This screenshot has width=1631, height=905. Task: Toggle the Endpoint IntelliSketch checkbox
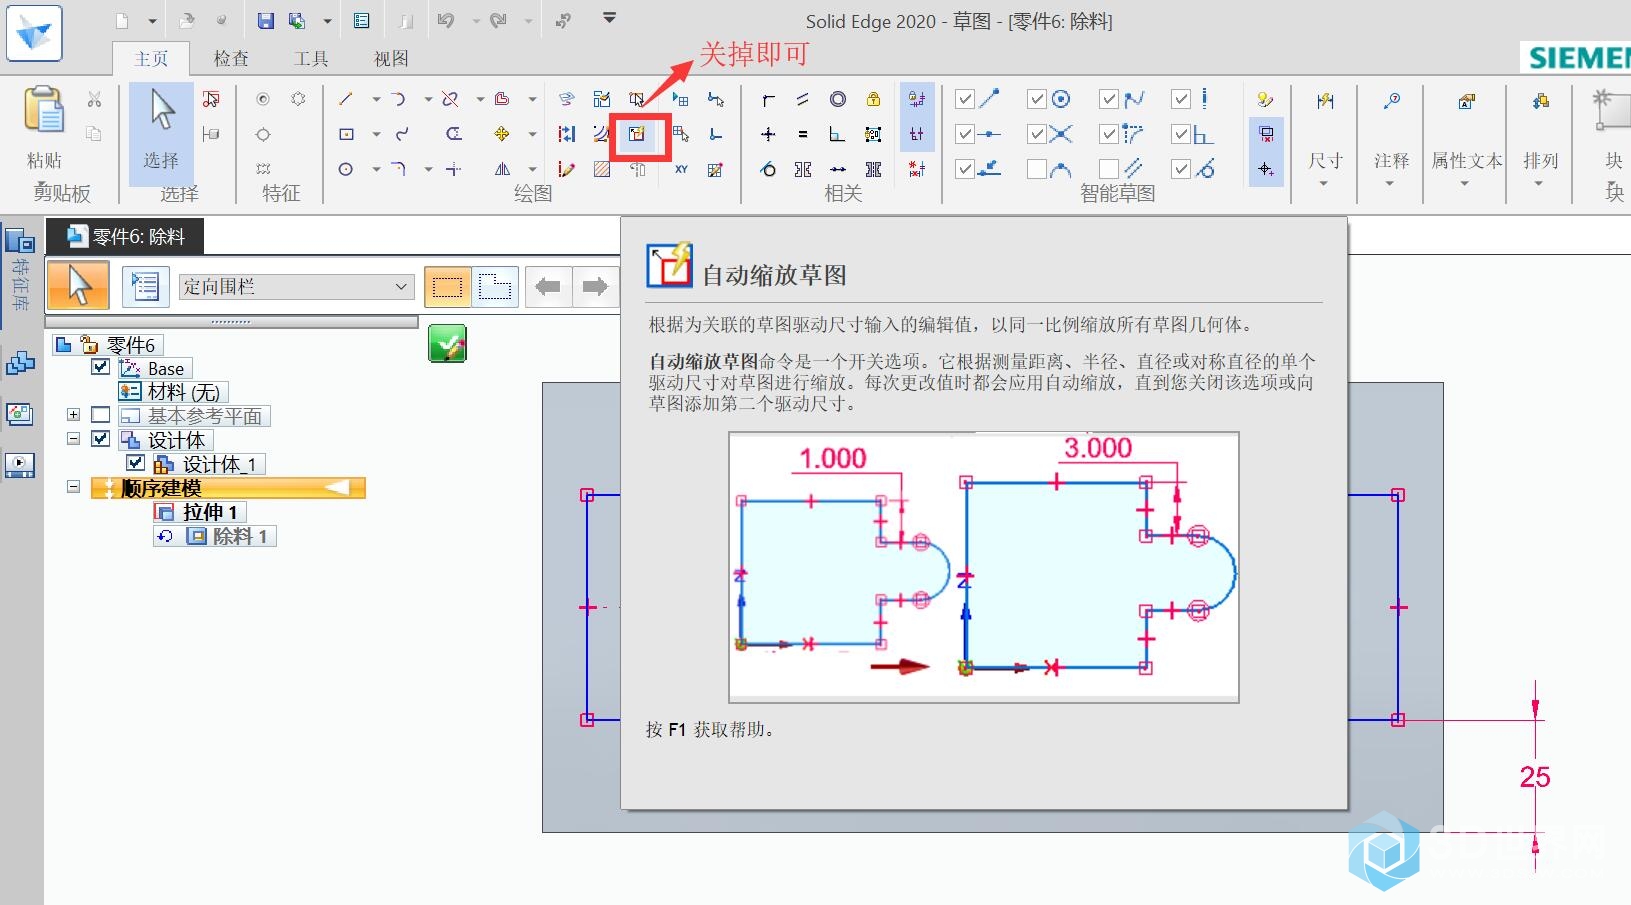965,99
